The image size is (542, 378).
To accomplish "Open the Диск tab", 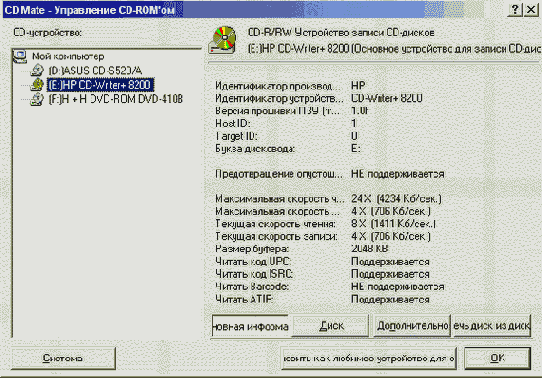I will point(330,325).
